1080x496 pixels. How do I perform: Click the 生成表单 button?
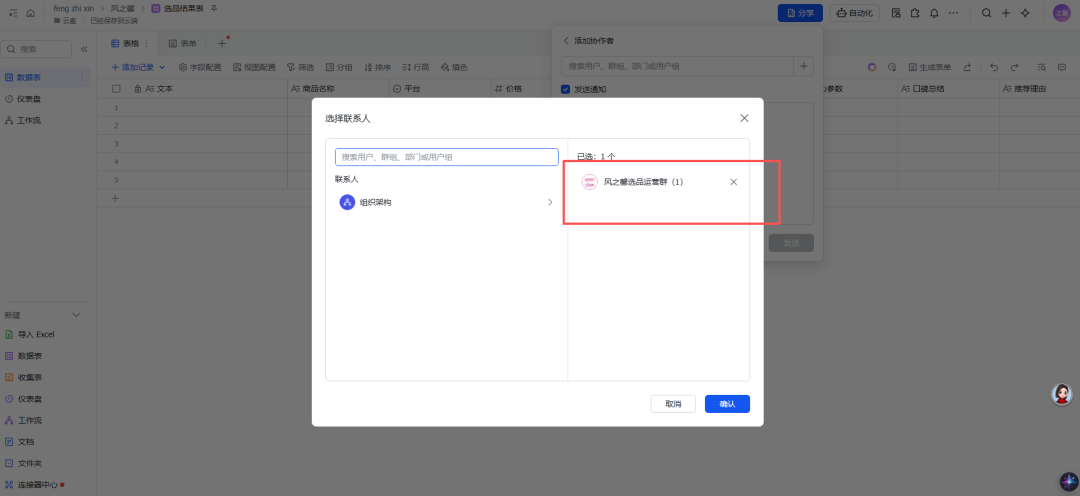[930, 68]
